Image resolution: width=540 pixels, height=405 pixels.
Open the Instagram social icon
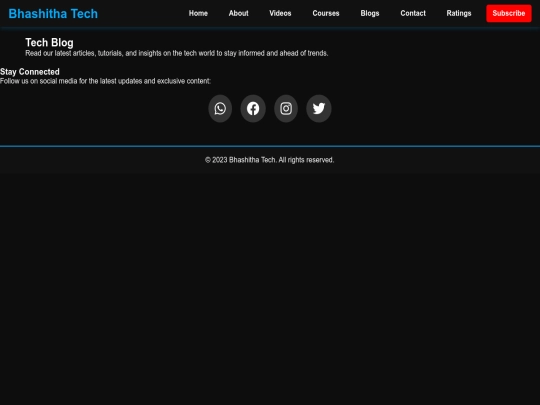click(286, 108)
